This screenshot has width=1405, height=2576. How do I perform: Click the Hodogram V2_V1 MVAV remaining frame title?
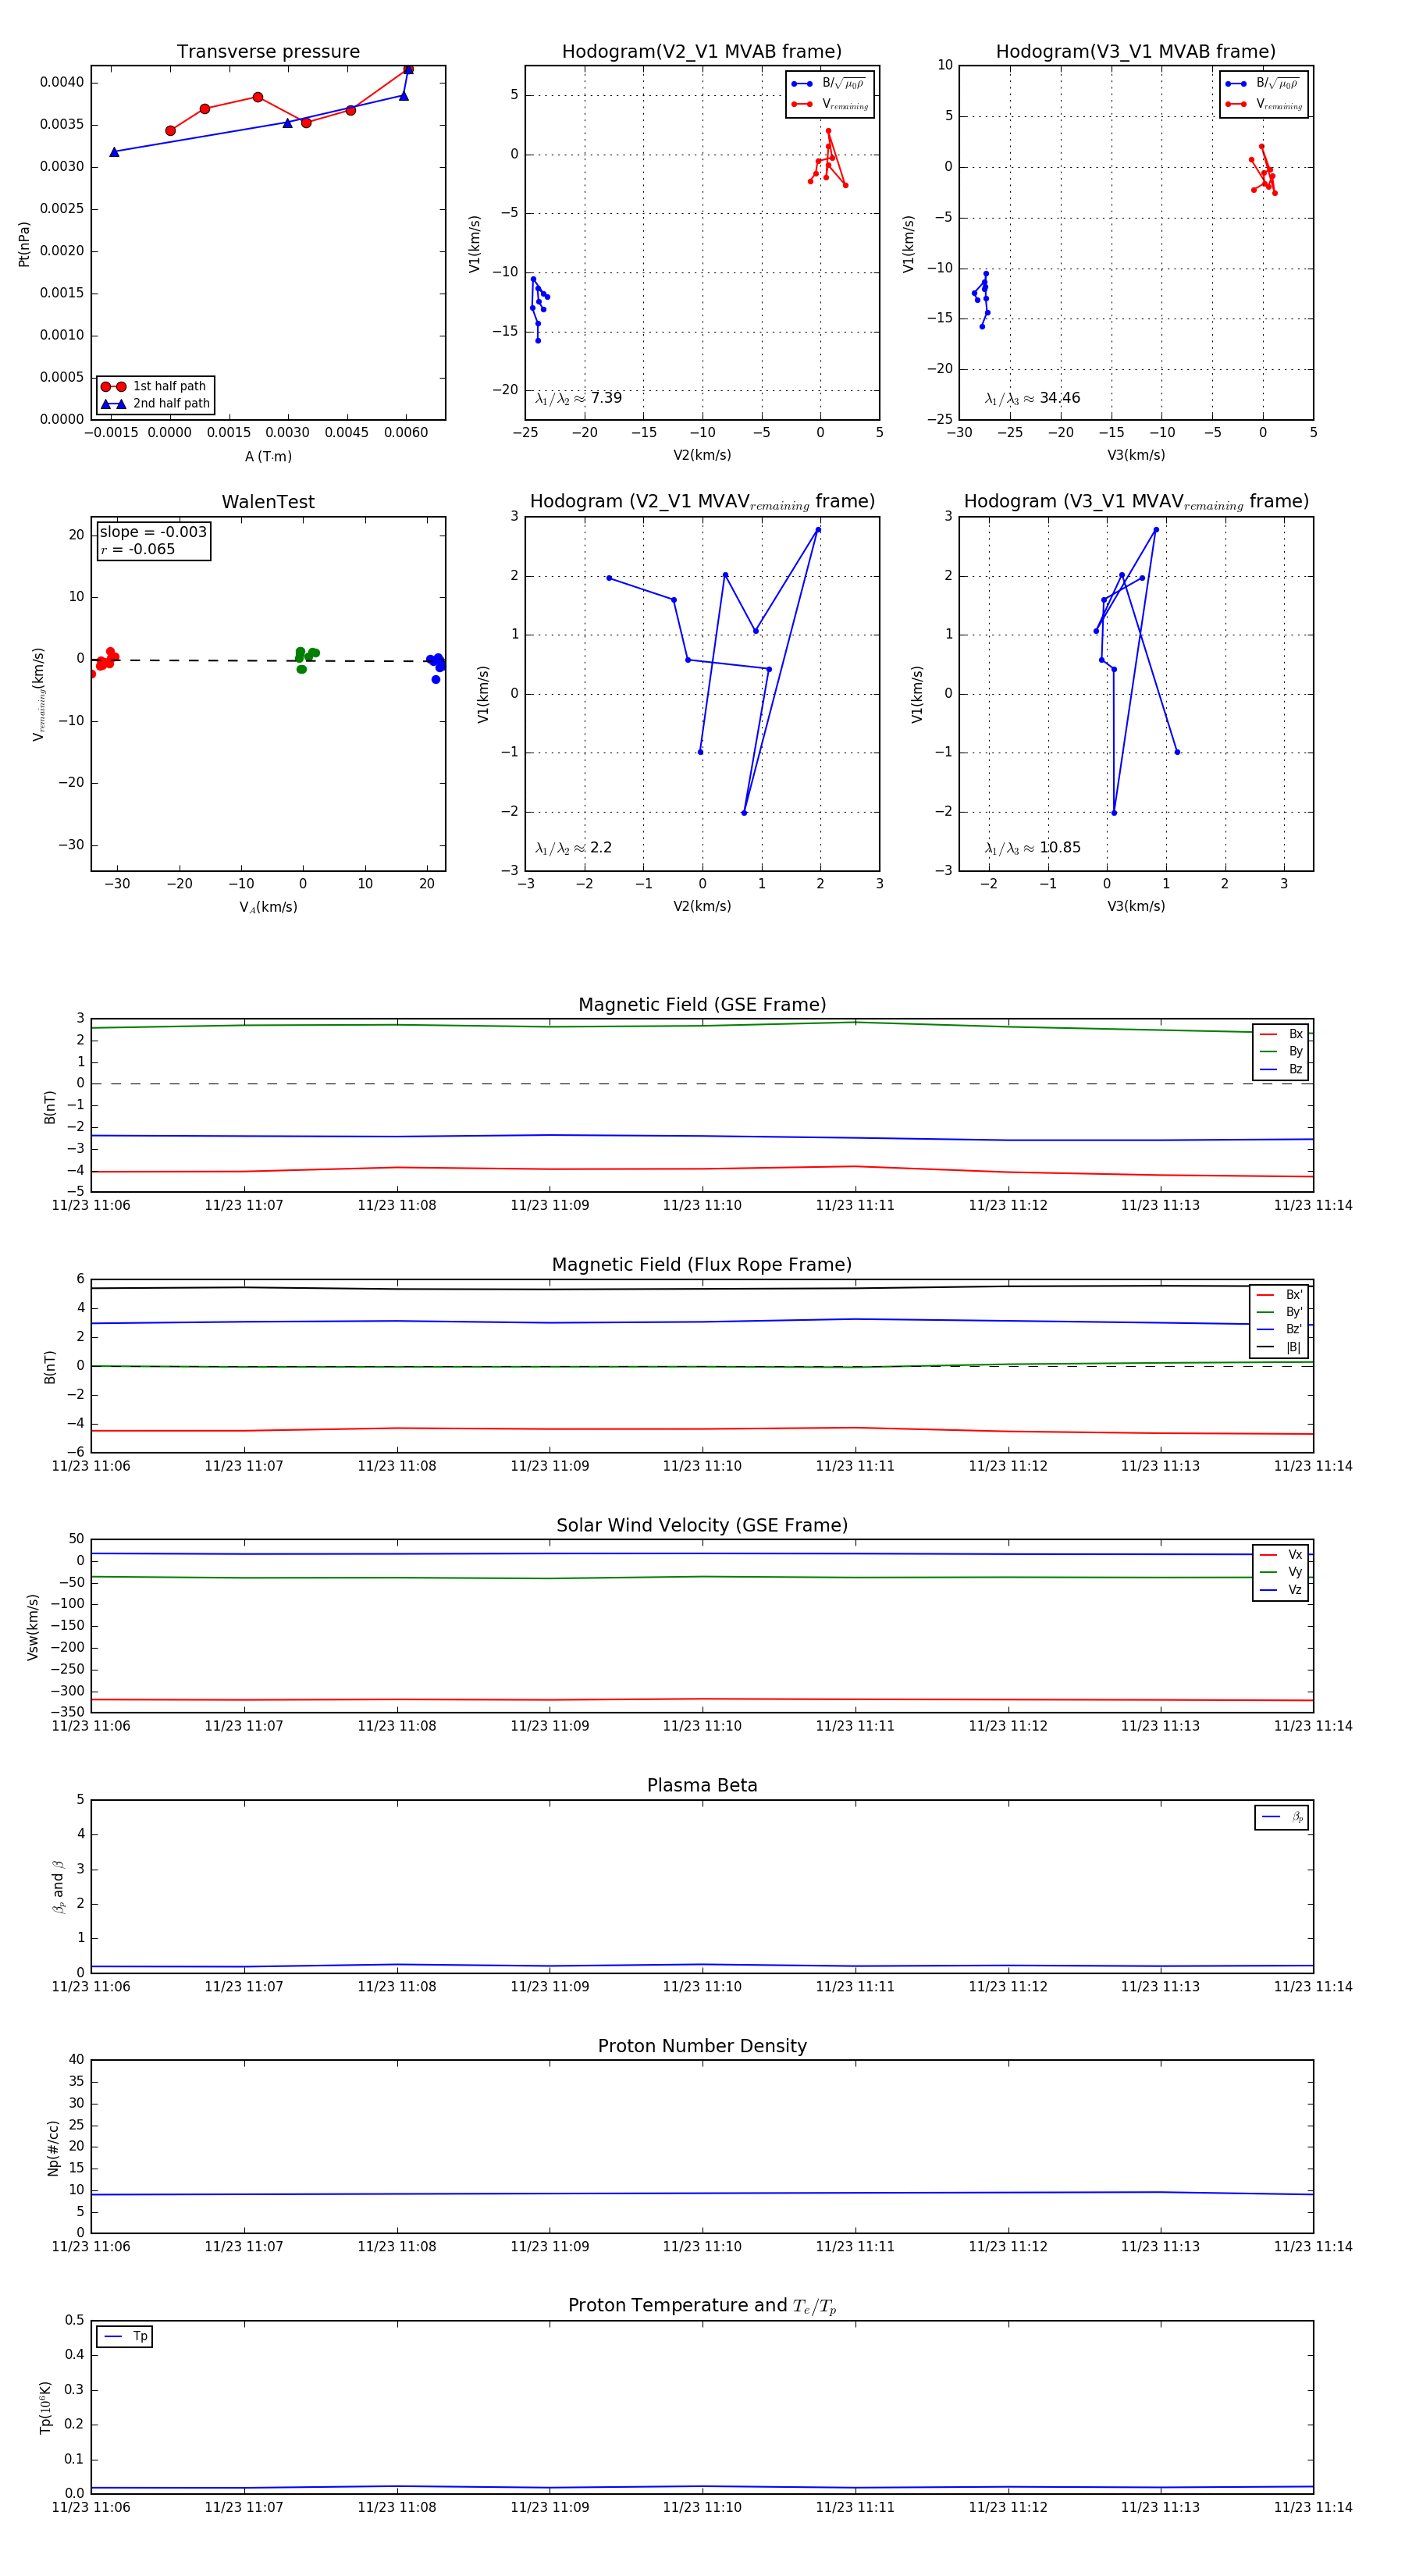(x=702, y=502)
